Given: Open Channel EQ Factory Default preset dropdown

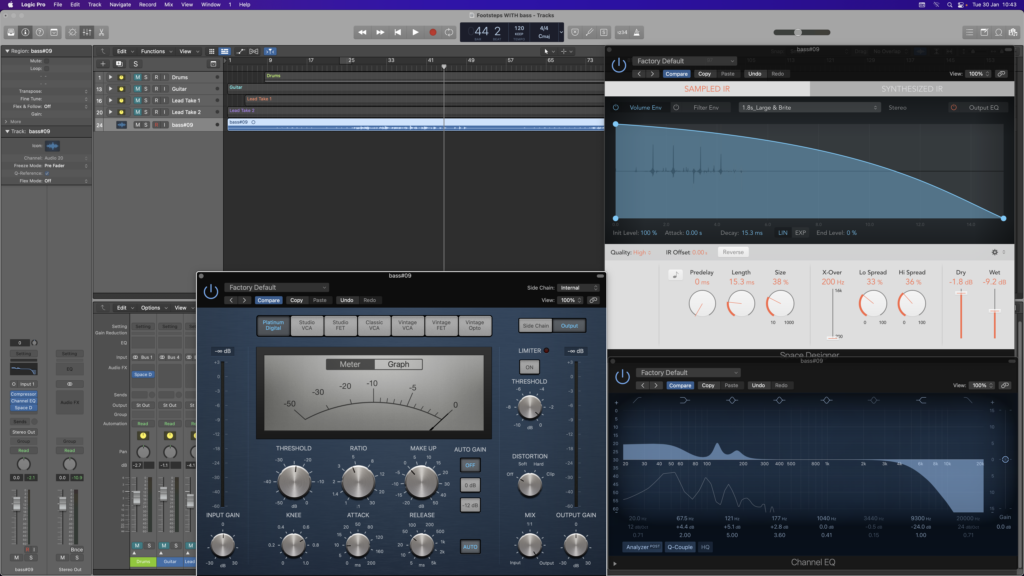Looking at the screenshot, I should [x=688, y=372].
